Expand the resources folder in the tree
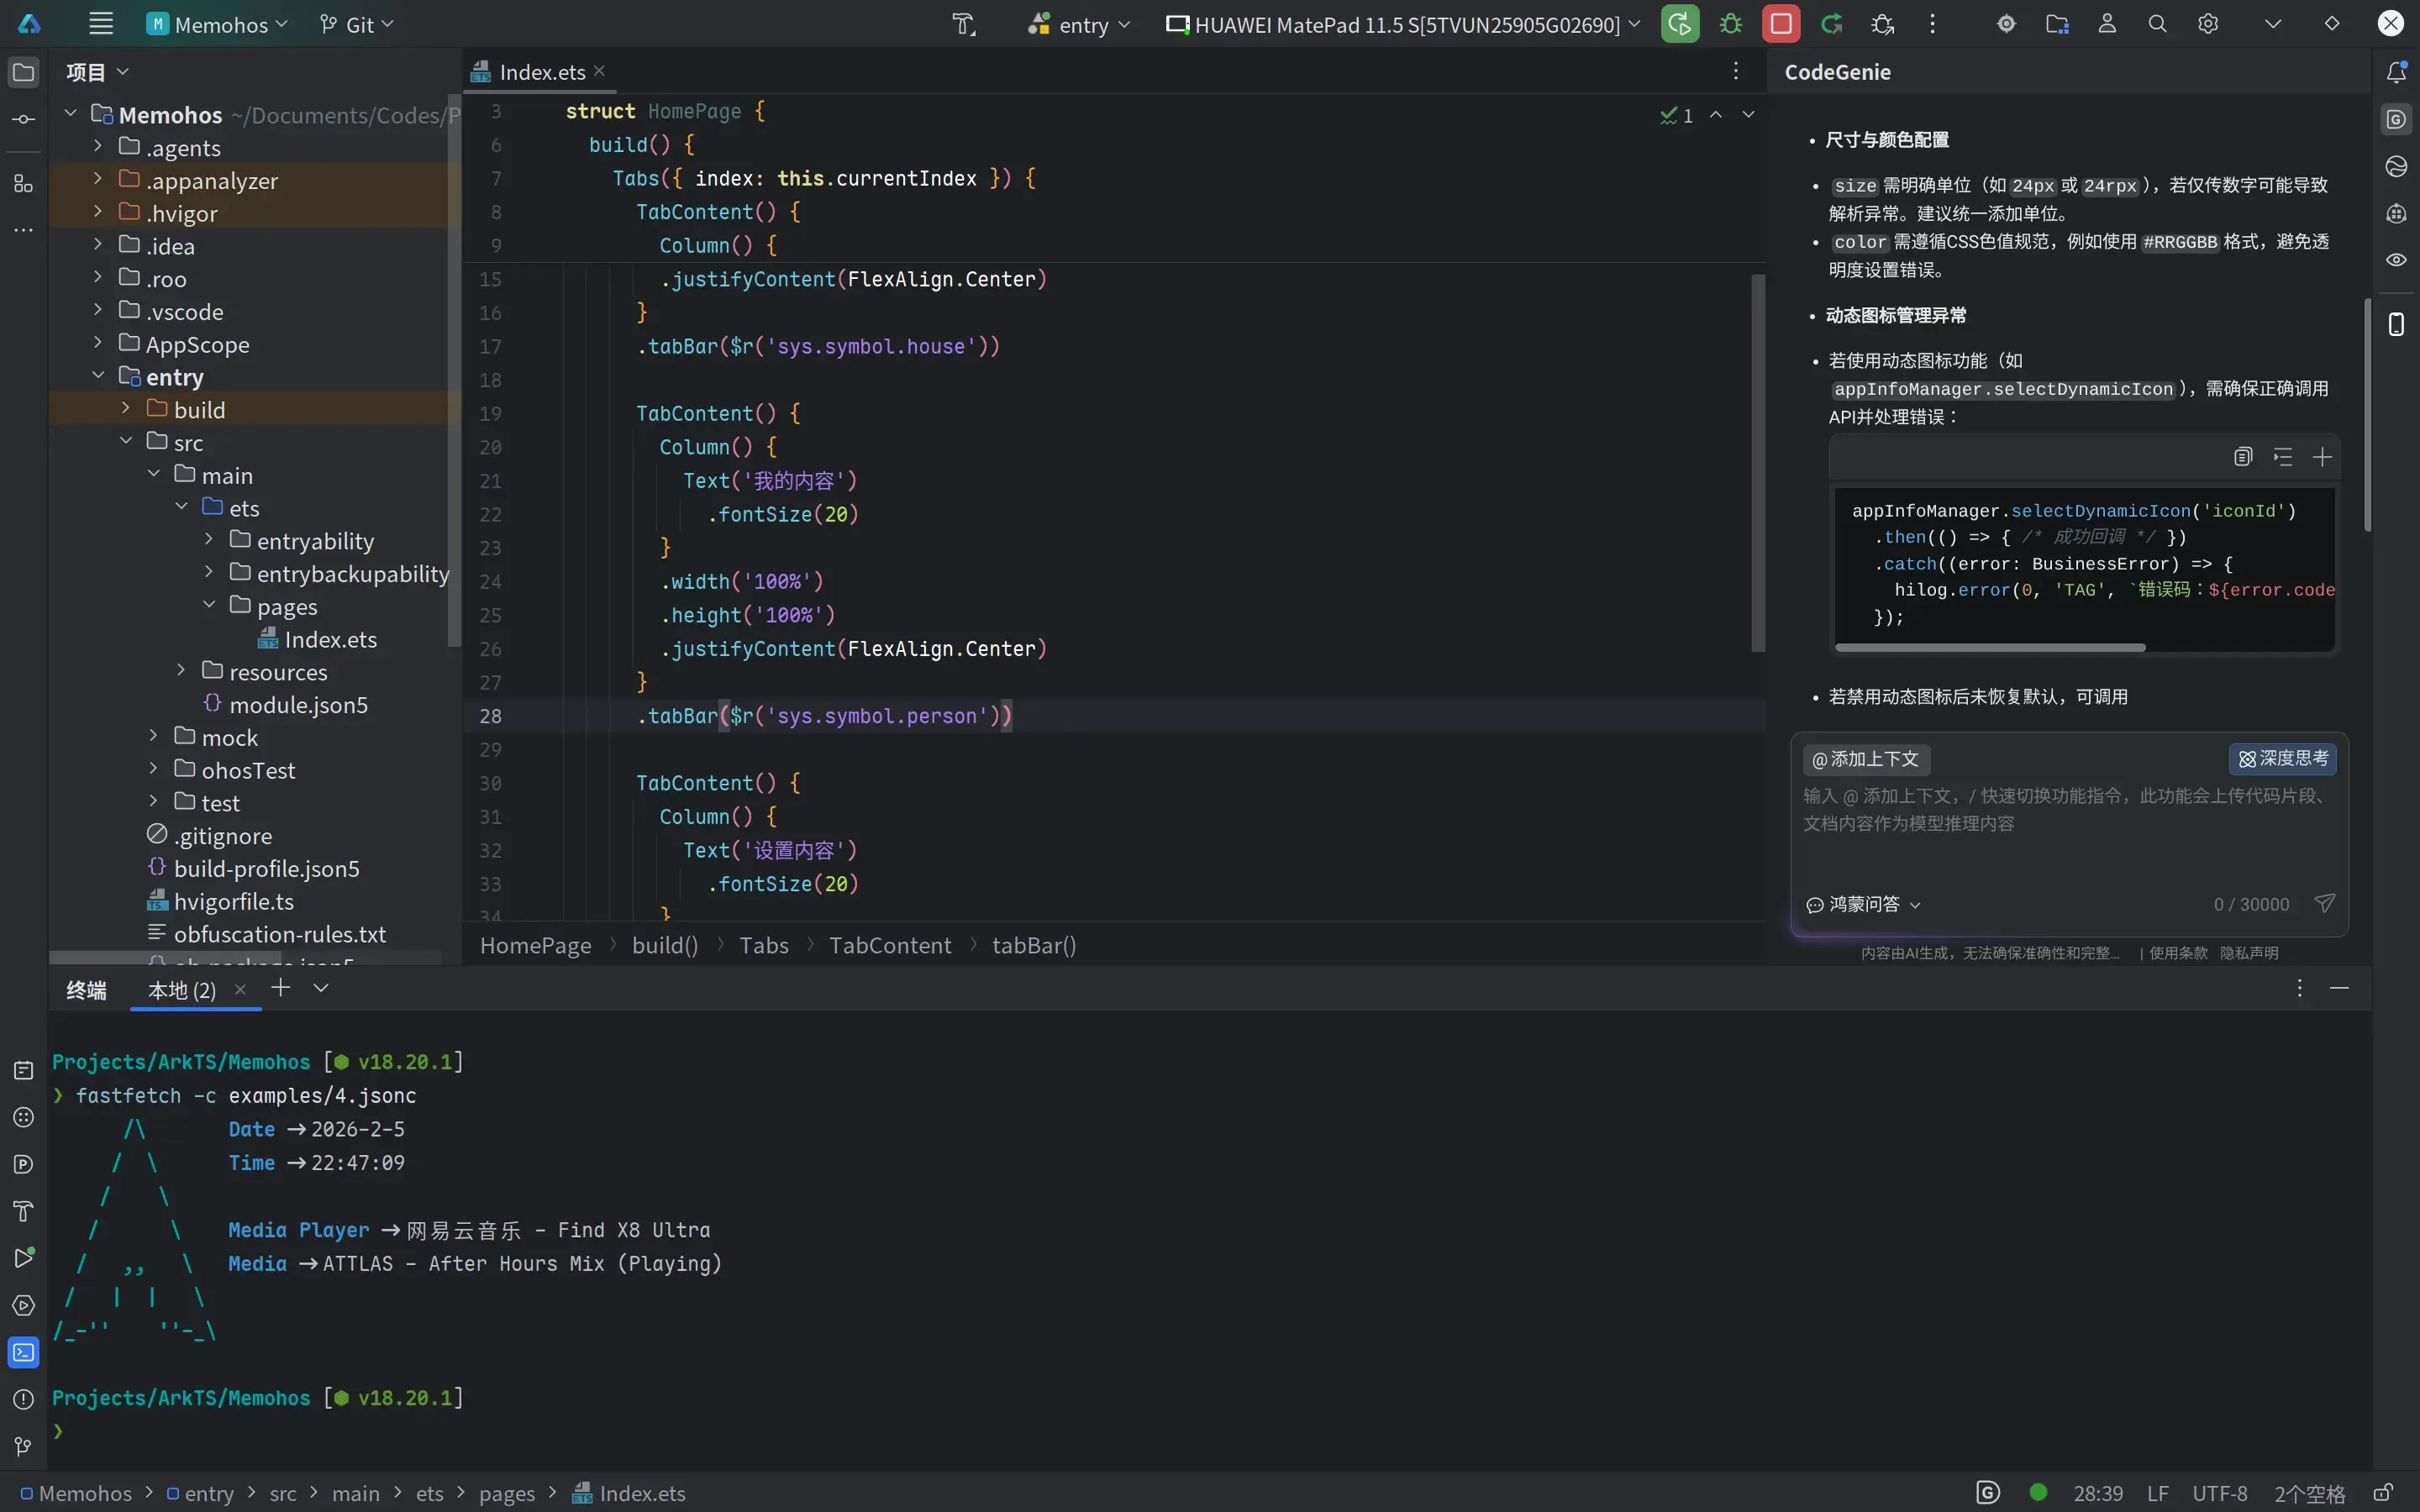 click(181, 671)
